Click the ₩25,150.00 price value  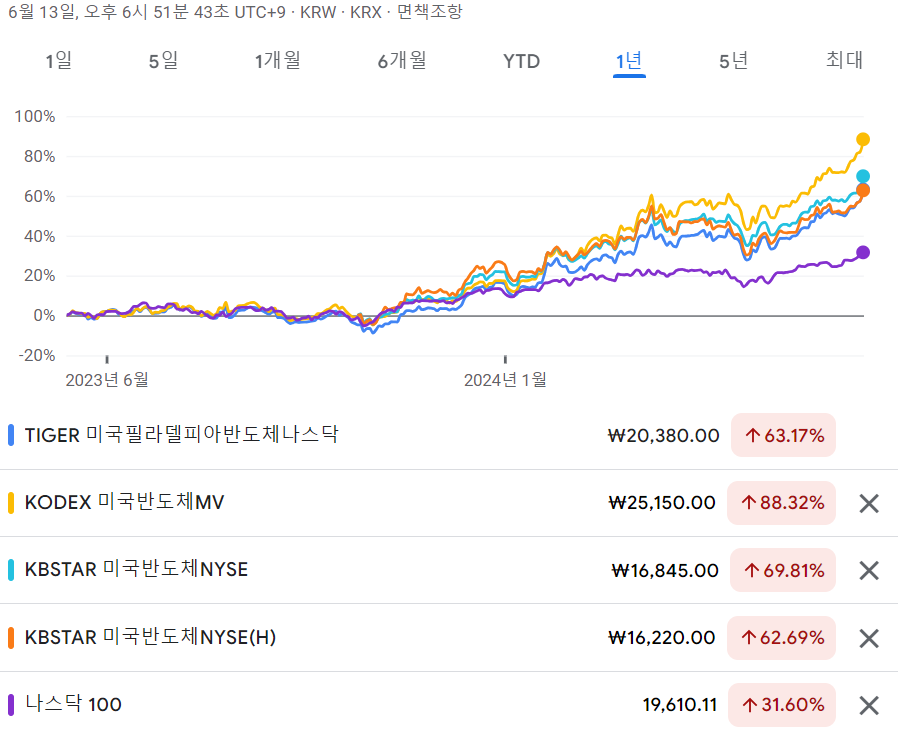click(x=661, y=503)
